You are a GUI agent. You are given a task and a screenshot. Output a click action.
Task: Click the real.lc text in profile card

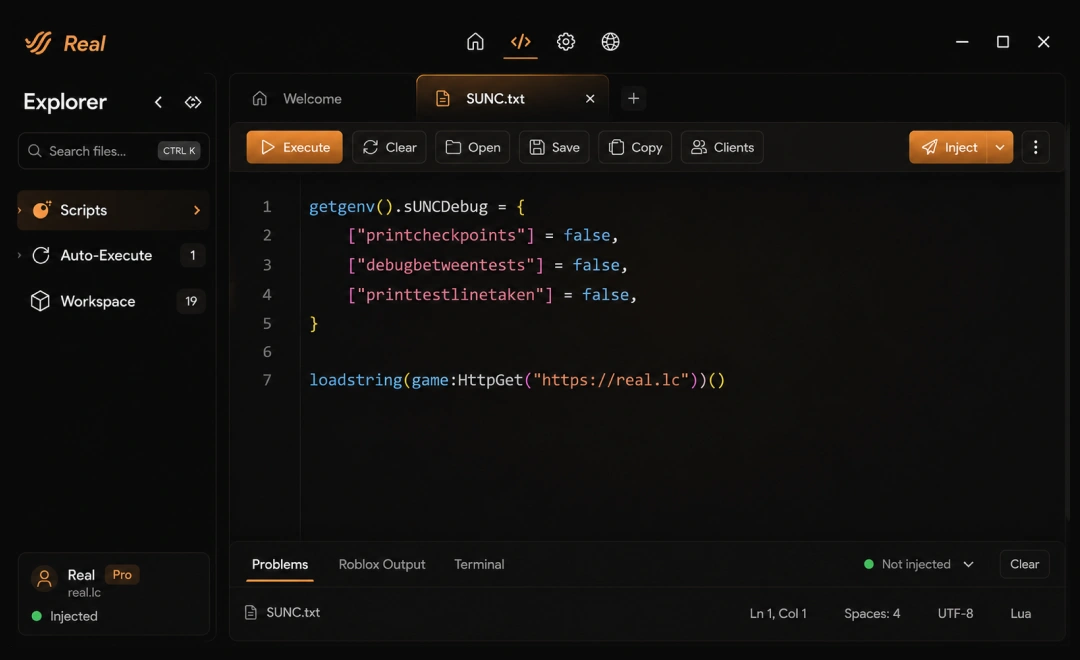pyautogui.click(x=84, y=592)
